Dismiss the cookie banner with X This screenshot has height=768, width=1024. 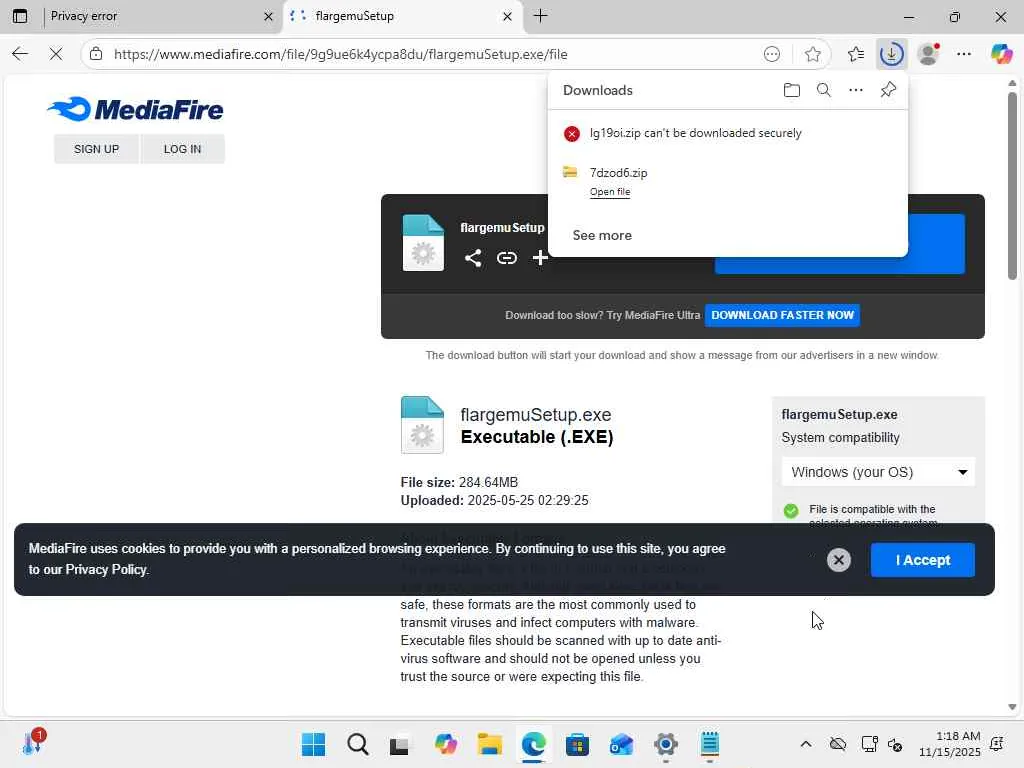pyautogui.click(x=839, y=560)
